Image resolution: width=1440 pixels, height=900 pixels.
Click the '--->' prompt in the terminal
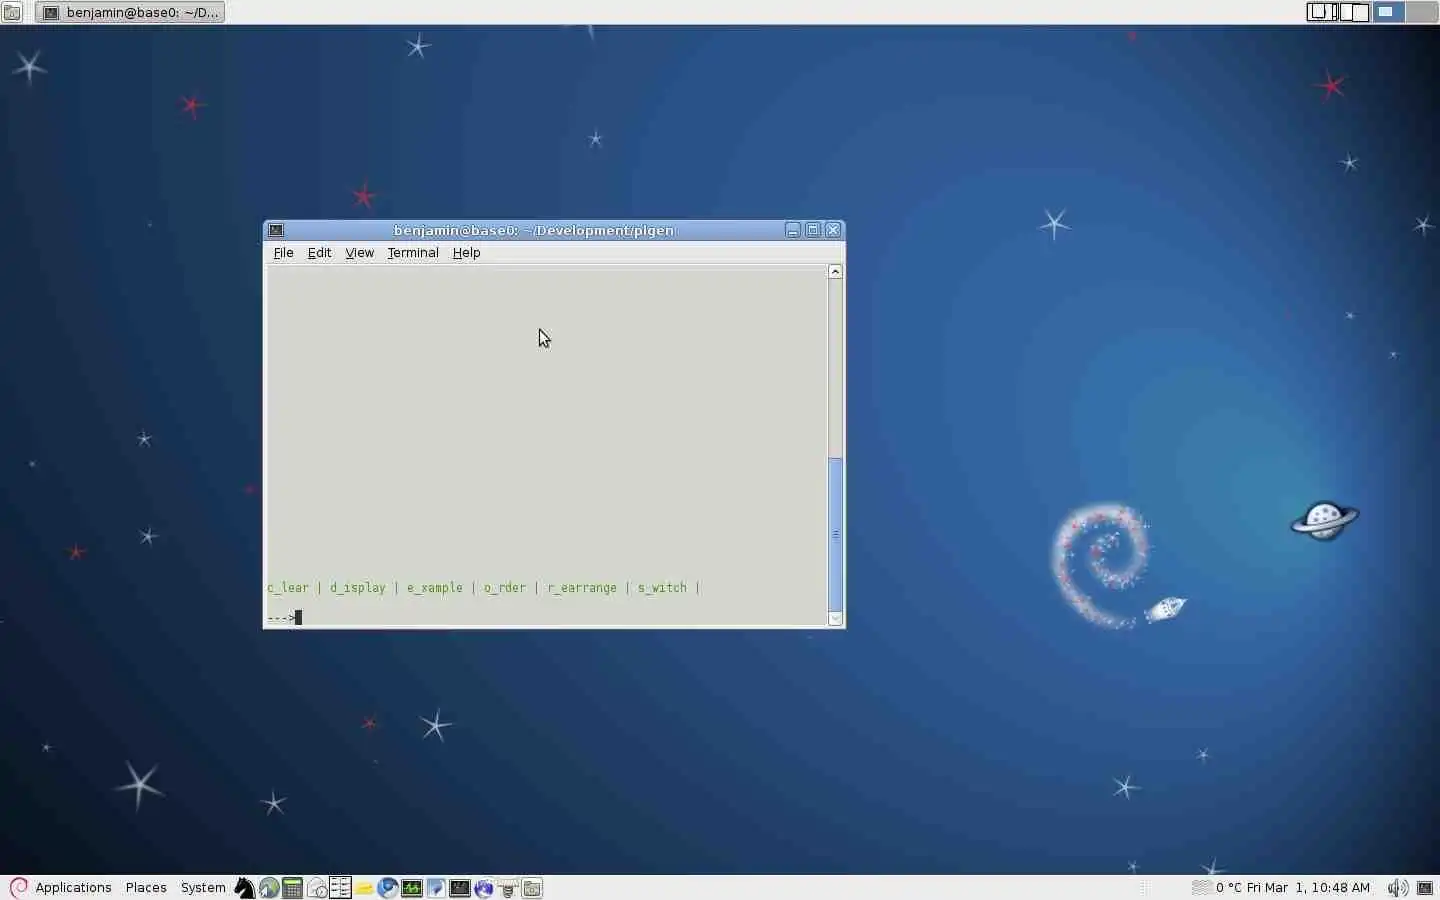[x=281, y=617]
